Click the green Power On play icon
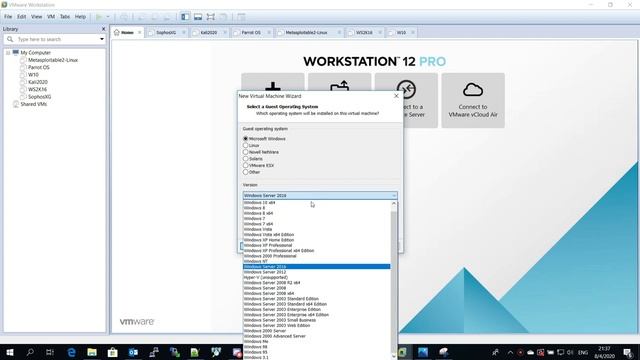The height and width of the screenshot is (360, 640). [99, 17]
